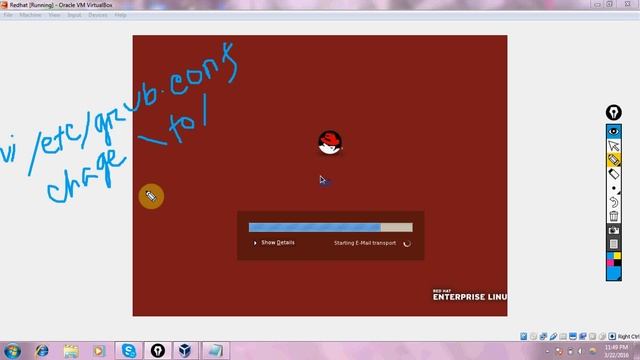Click the VirtualBox network status icon
Viewport: 640px width, 360px height.
coord(583,336)
